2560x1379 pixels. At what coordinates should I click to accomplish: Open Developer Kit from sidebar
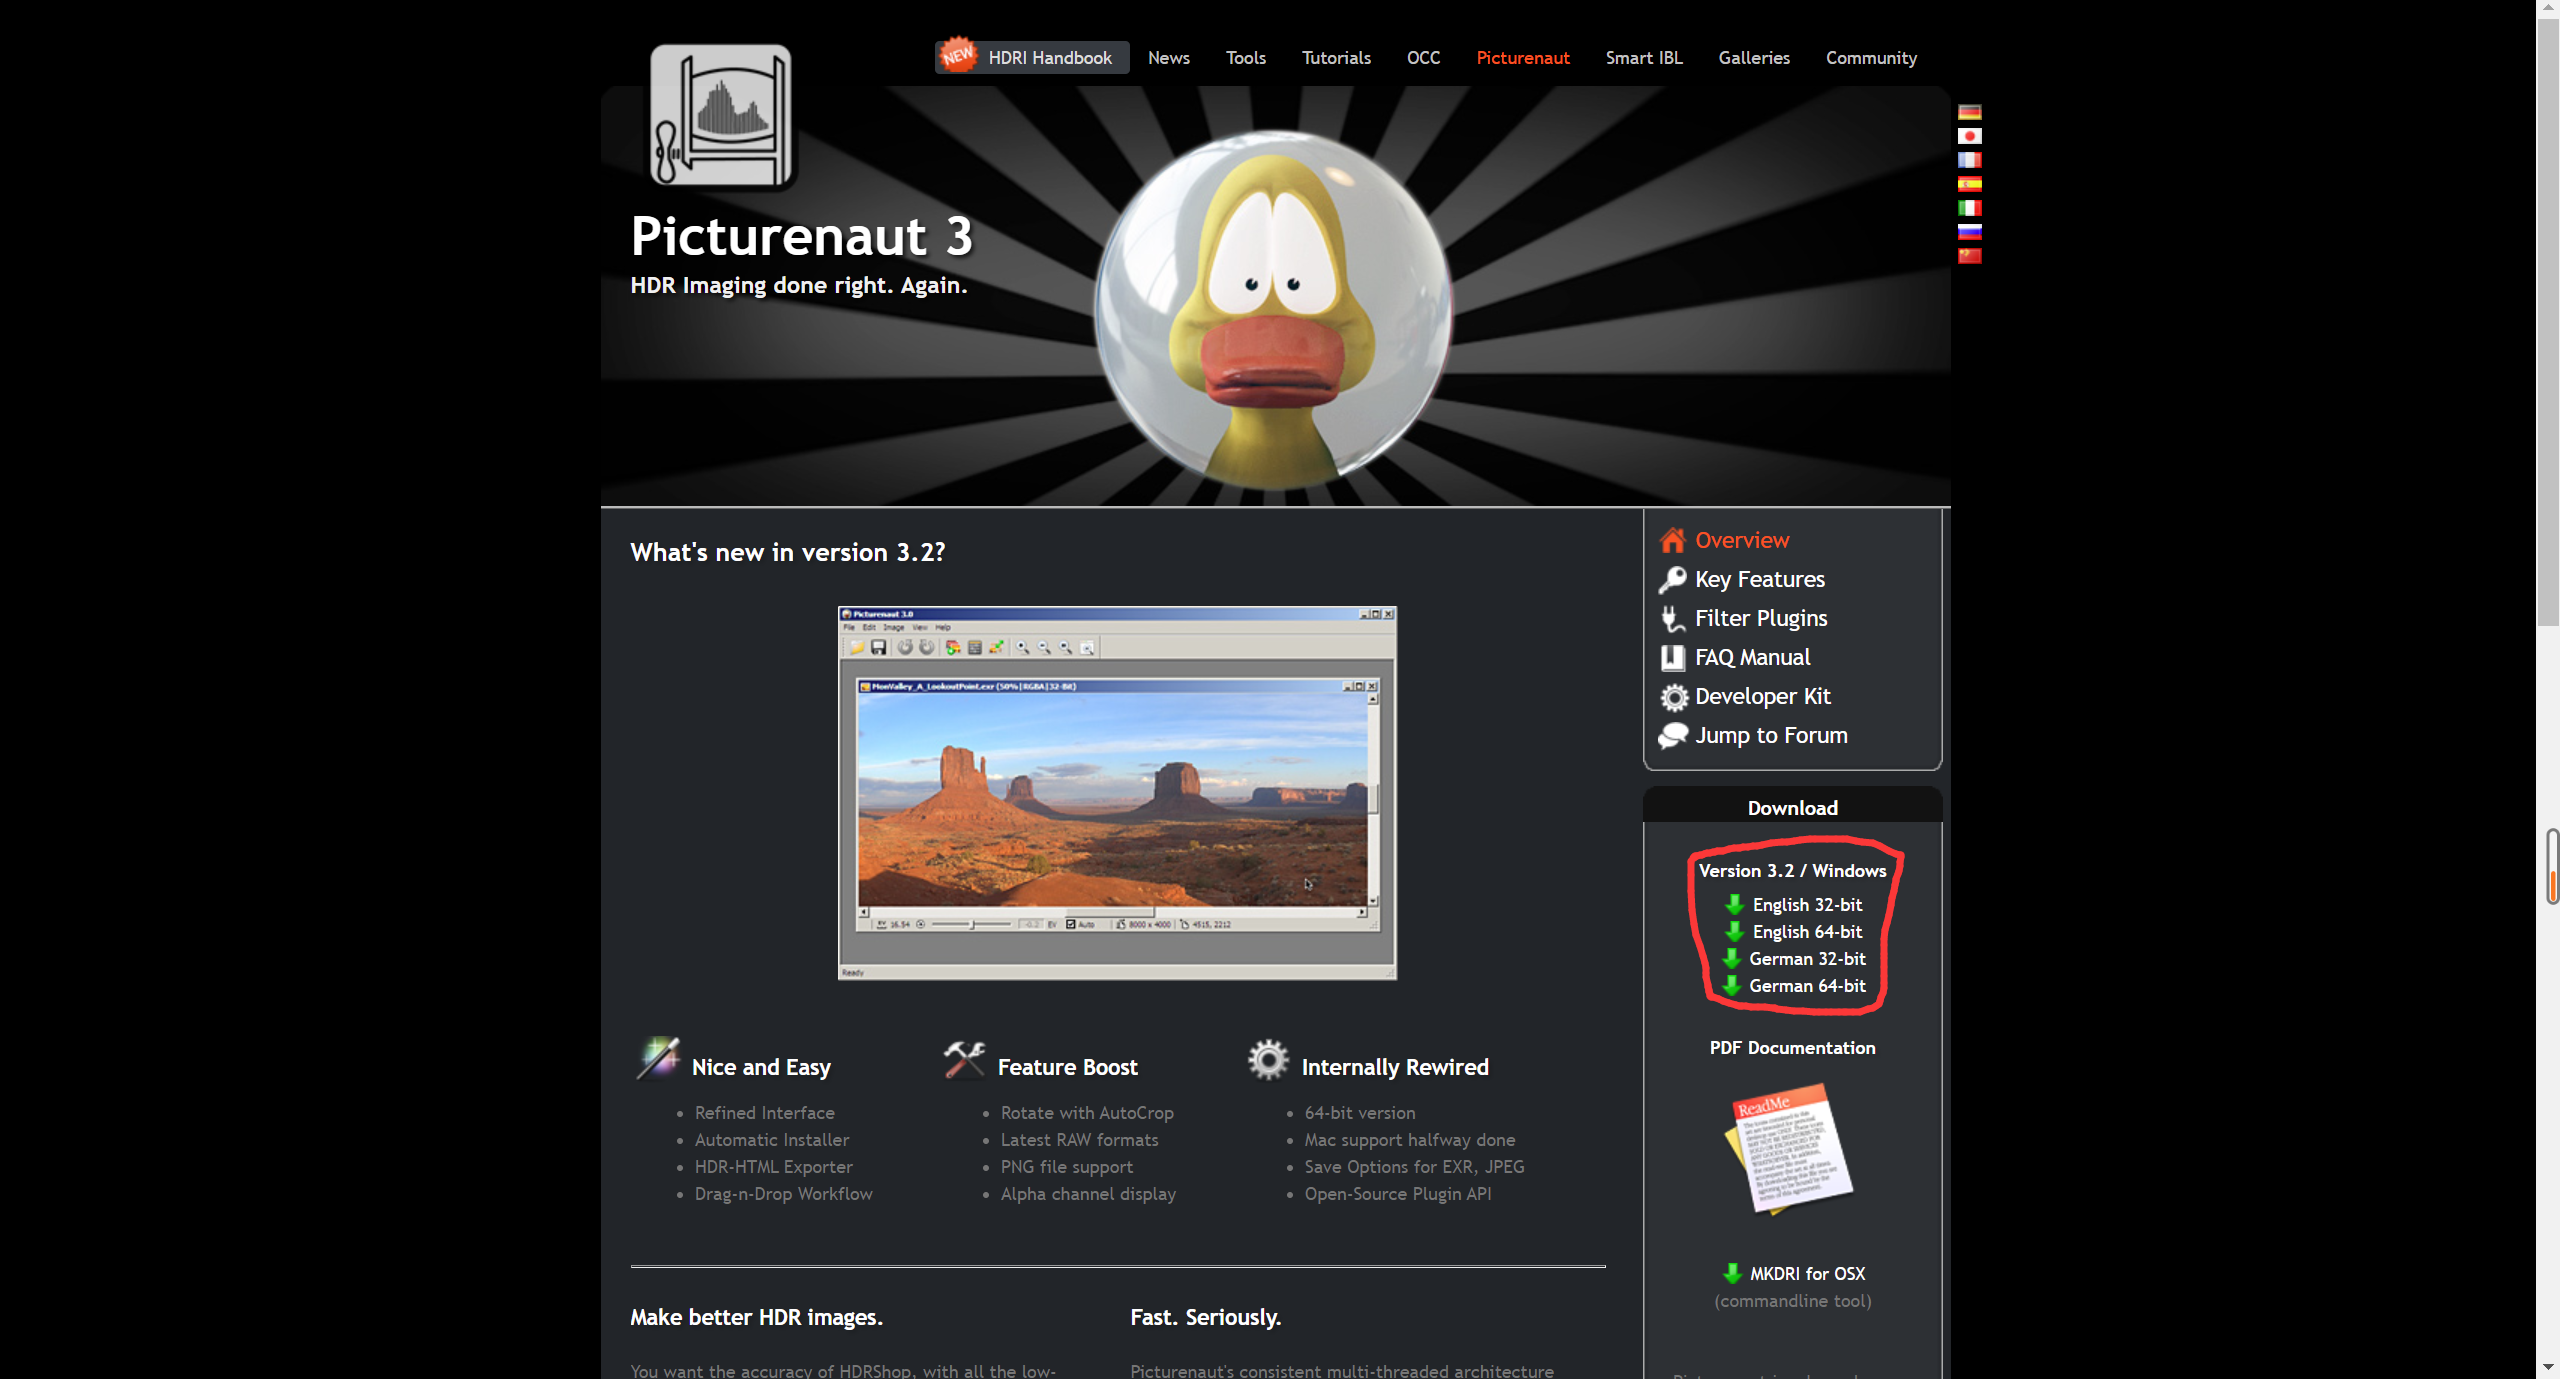(1762, 696)
